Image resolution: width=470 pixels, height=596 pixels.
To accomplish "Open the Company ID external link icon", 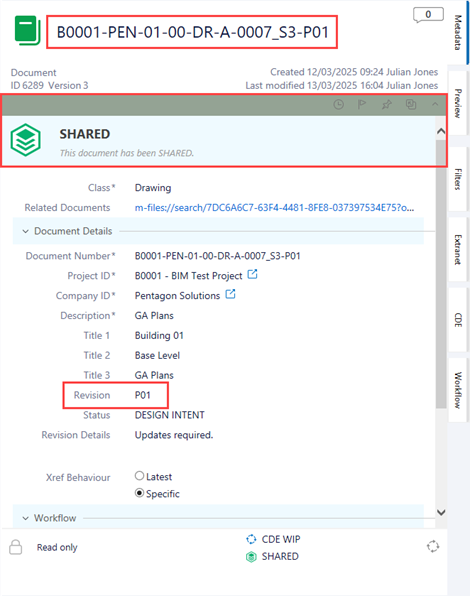I will point(230,294).
